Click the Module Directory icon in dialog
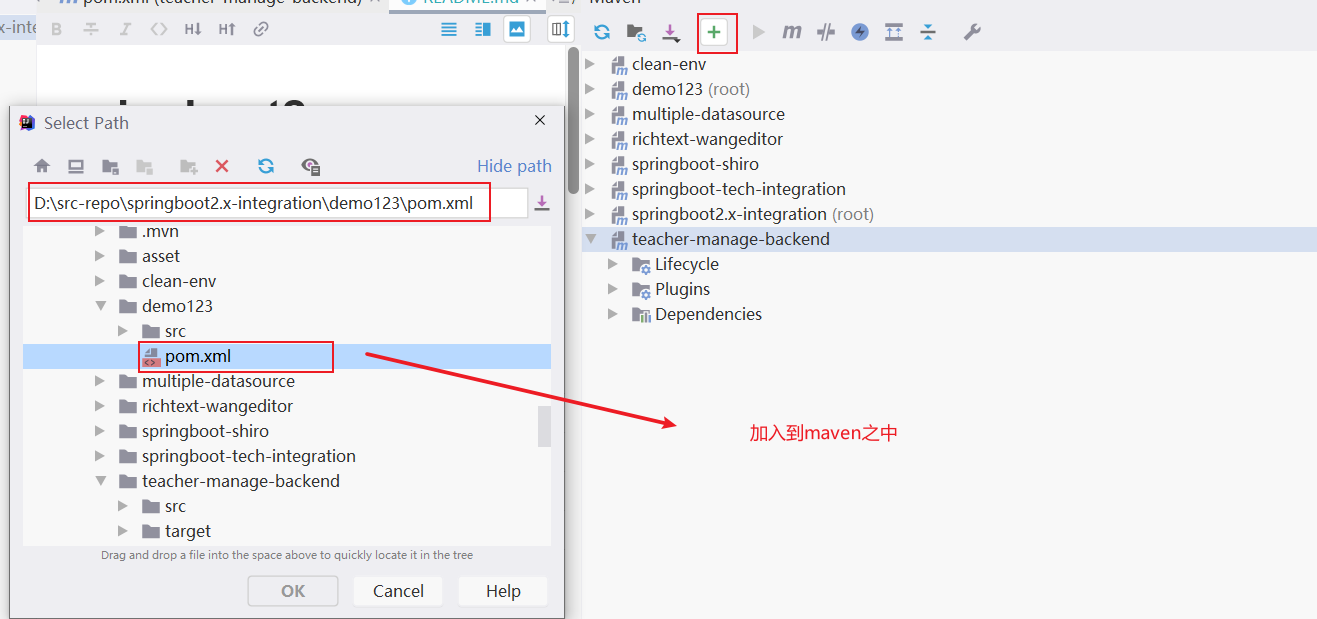Image resolution: width=1317 pixels, height=619 pixels. pyautogui.click(x=145, y=166)
